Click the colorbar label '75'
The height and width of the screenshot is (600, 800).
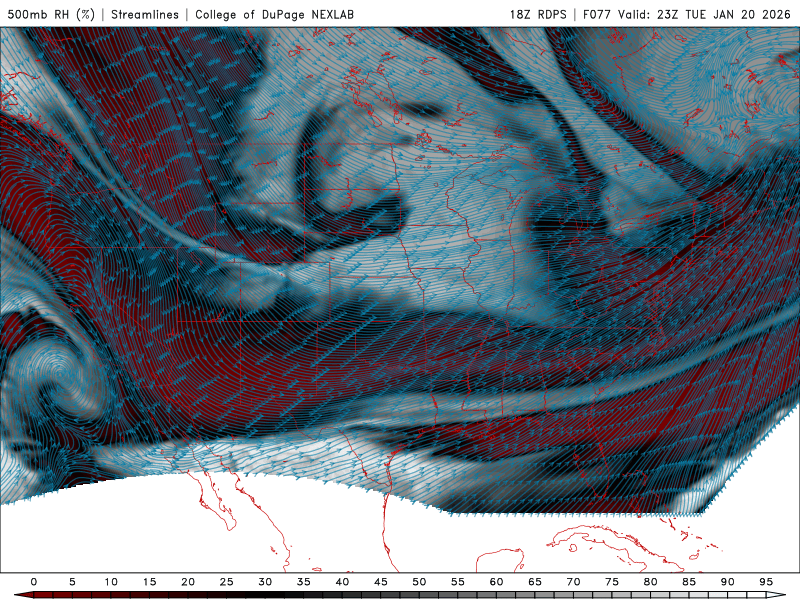pos(612,582)
